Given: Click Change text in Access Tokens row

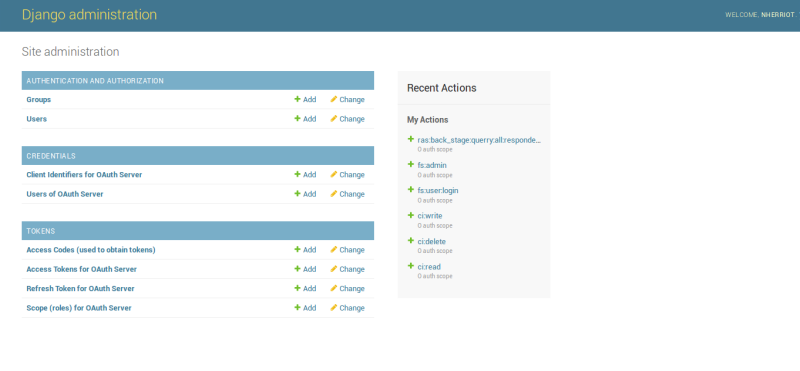Looking at the screenshot, I should click(x=352, y=269).
